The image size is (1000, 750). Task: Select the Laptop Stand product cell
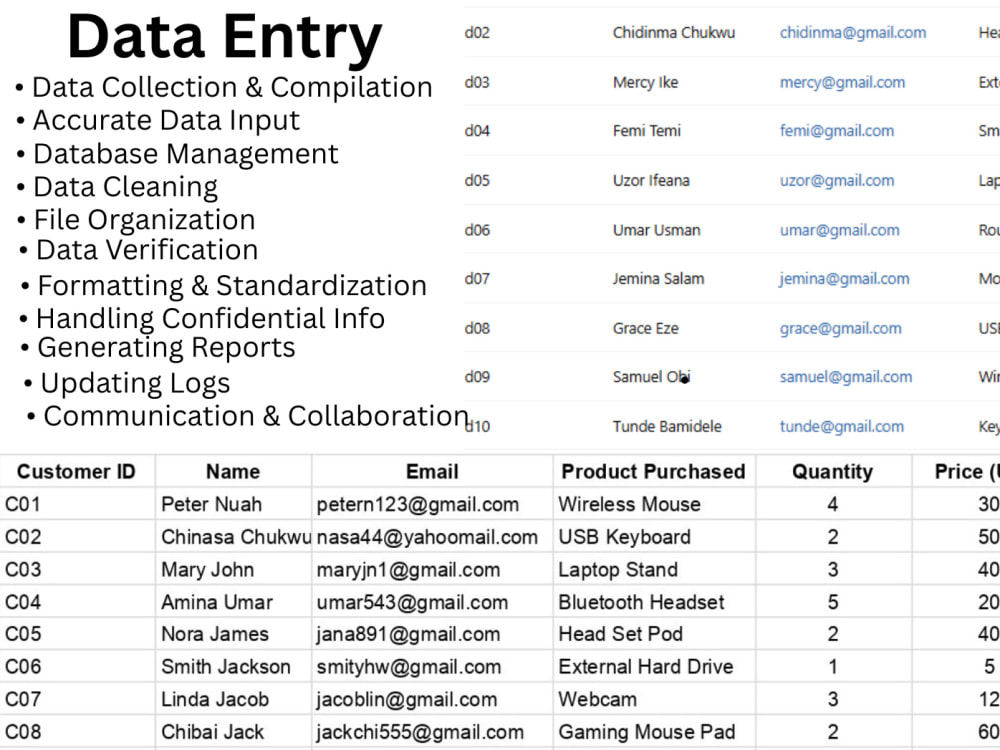654,570
